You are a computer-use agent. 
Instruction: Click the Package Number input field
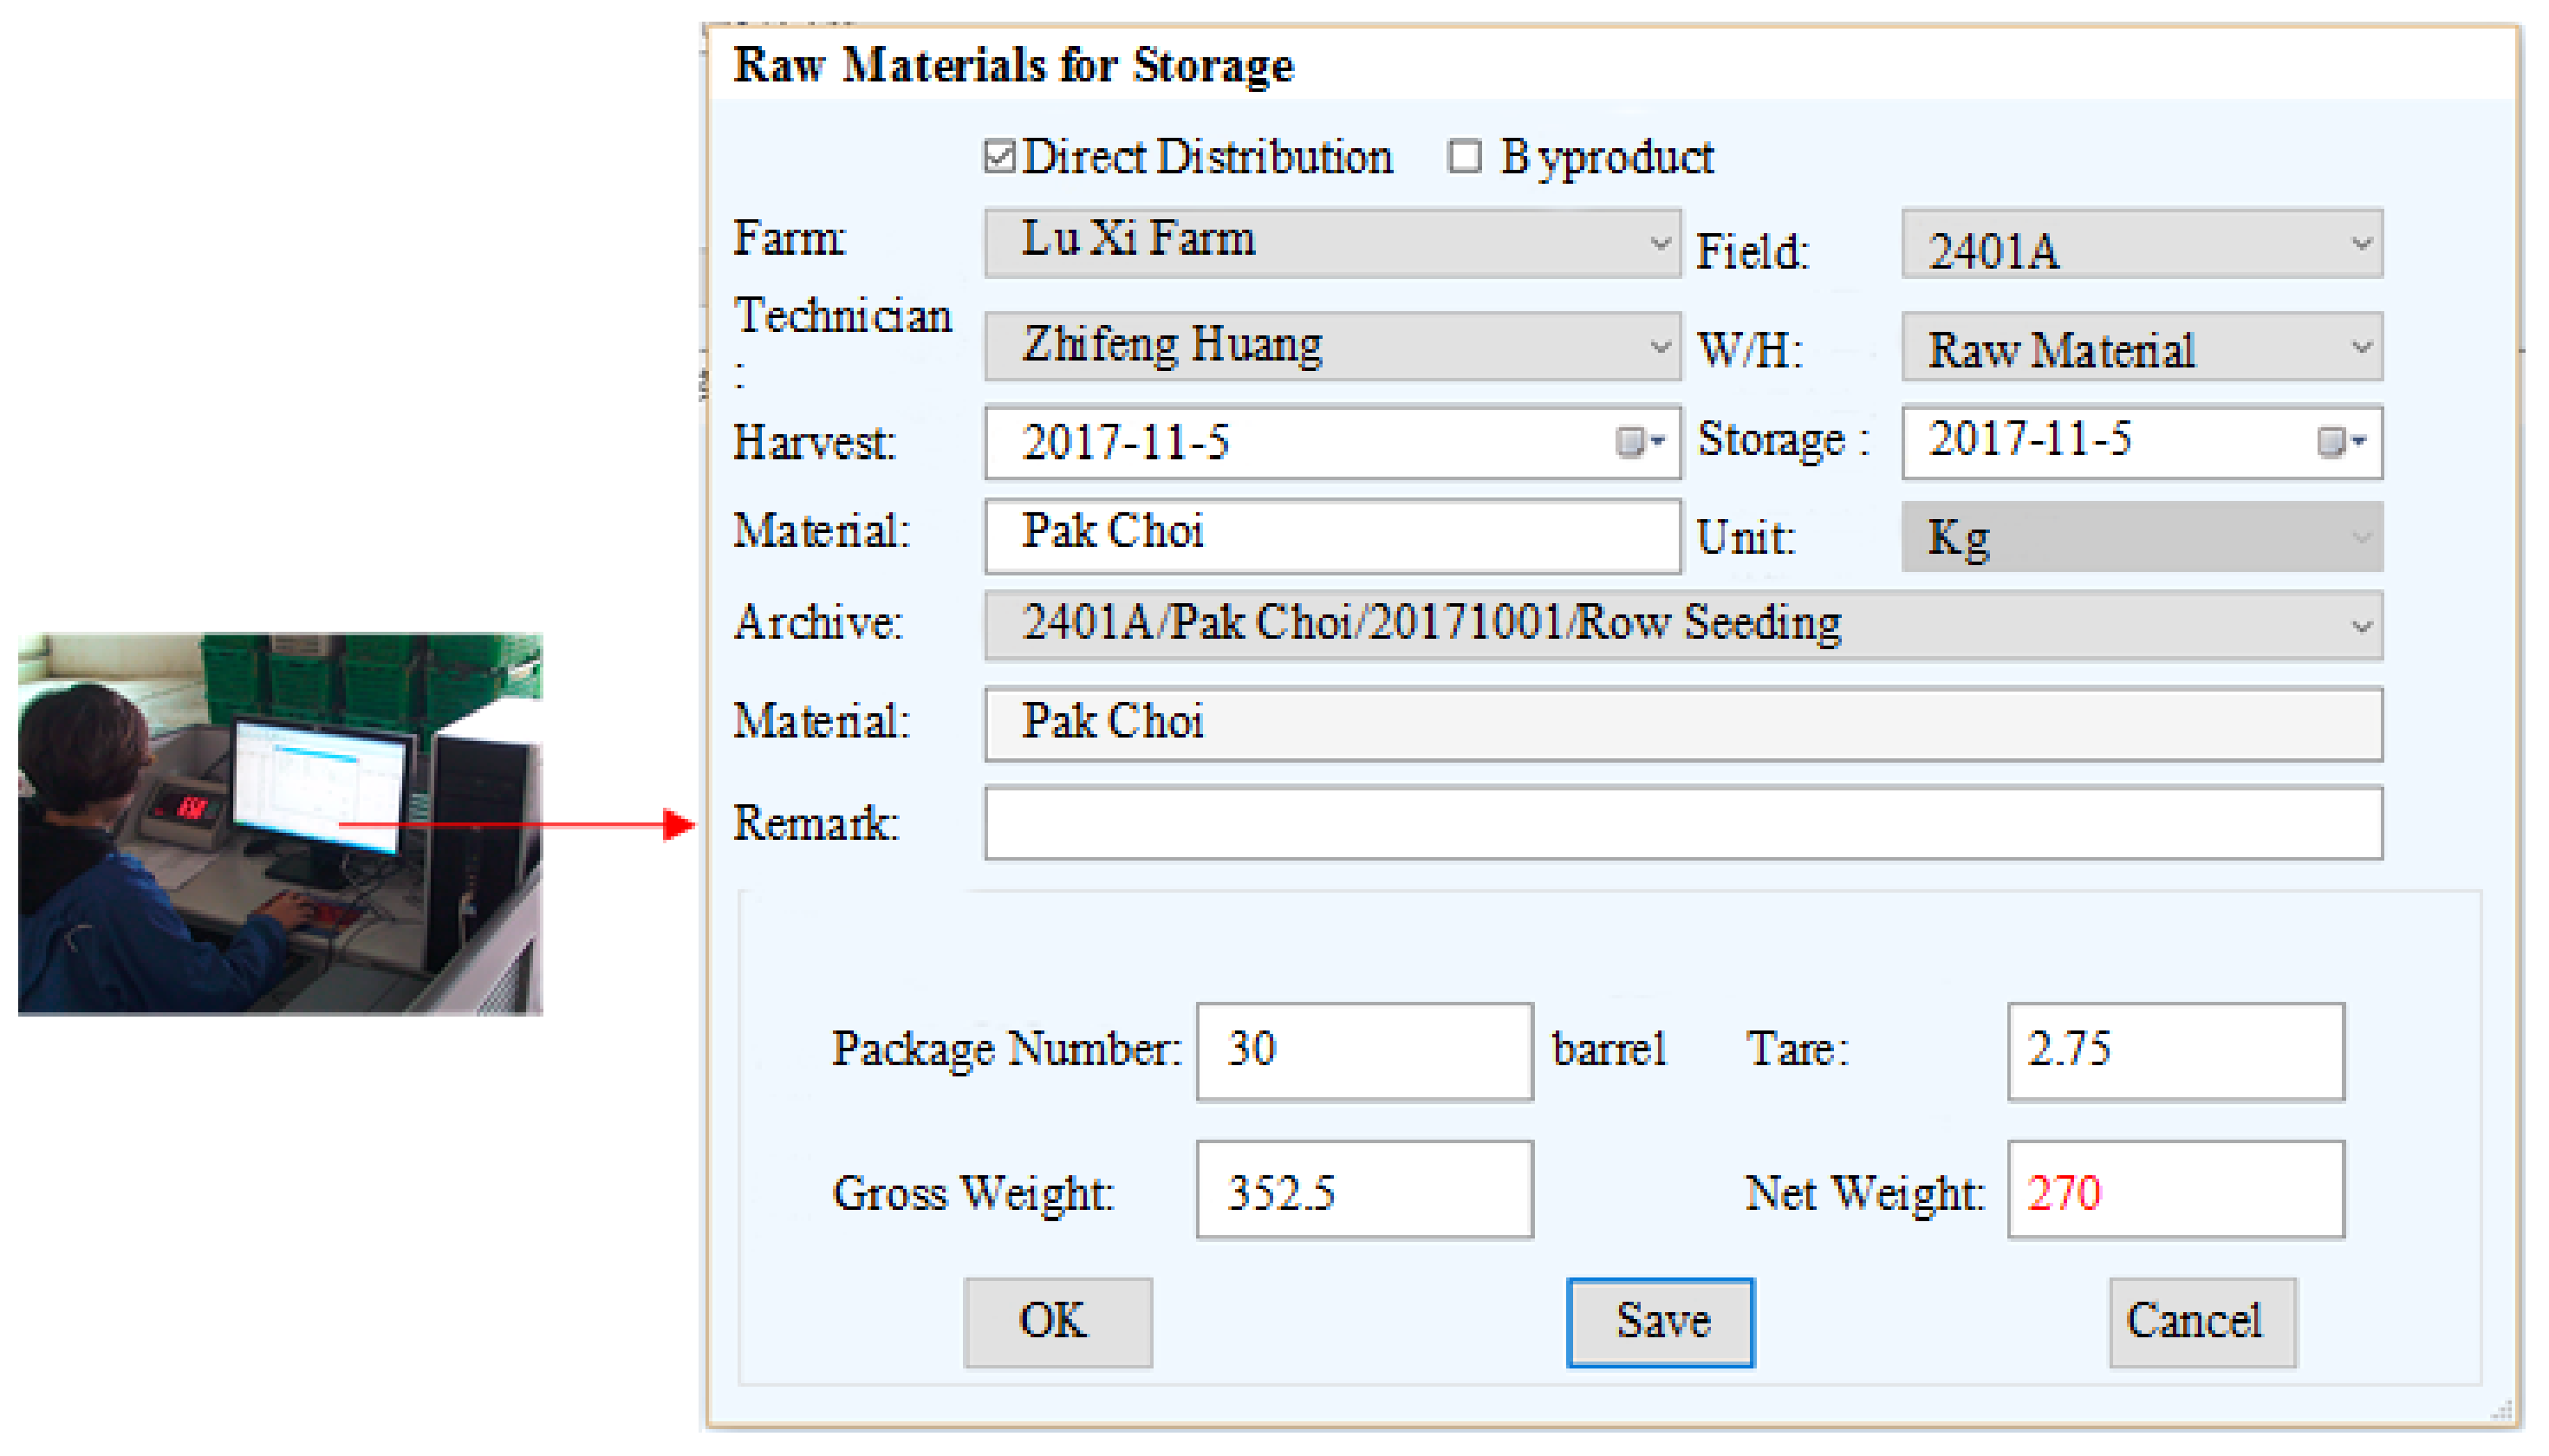[x=1363, y=1050]
